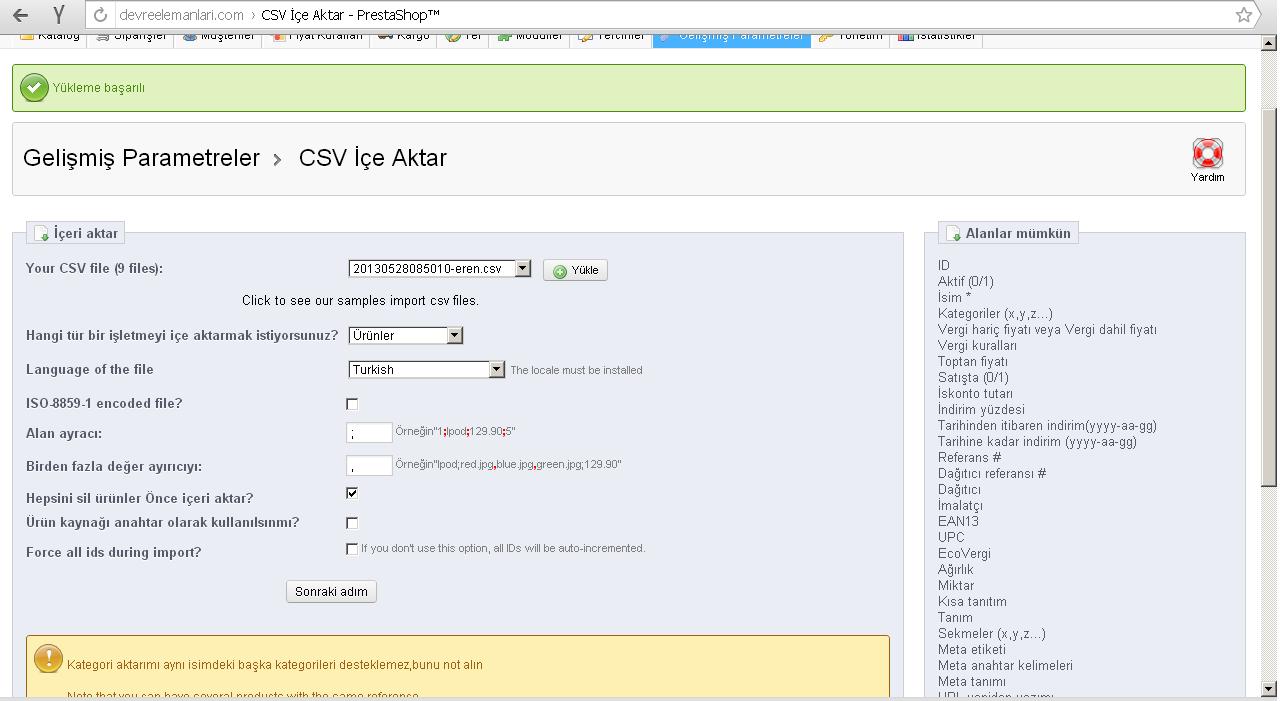The width and height of the screenshot is (1280, 701).
Task: Click the 'CSV İçe Aktar' page title
Action: [x=373, y=158]
